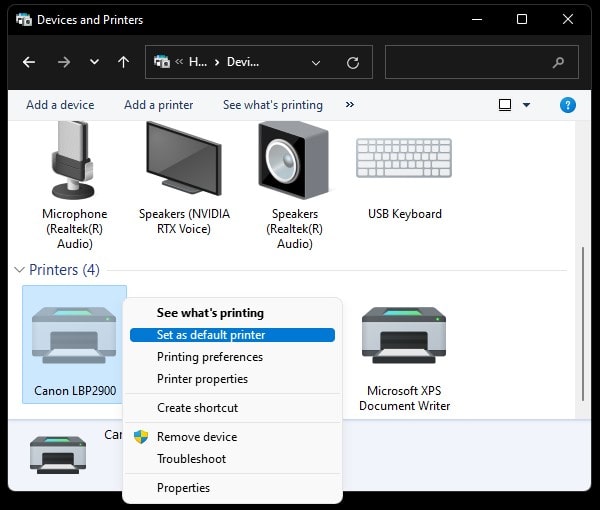Viewport: 600px width, 510px height.
Task: Choose See what's printing in context menu
Action: [233, 313]
